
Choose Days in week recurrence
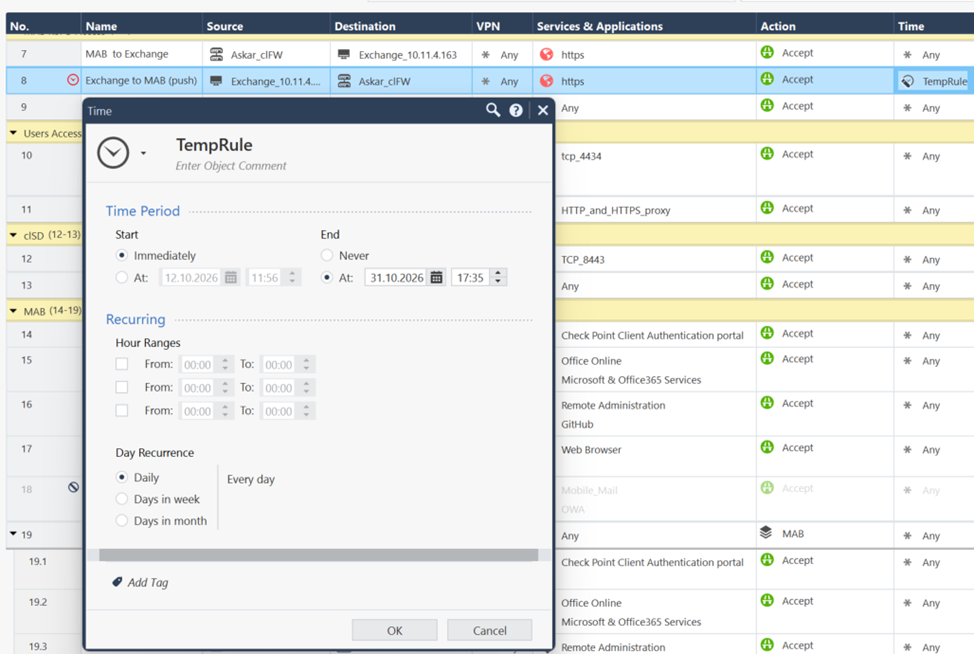122,499
